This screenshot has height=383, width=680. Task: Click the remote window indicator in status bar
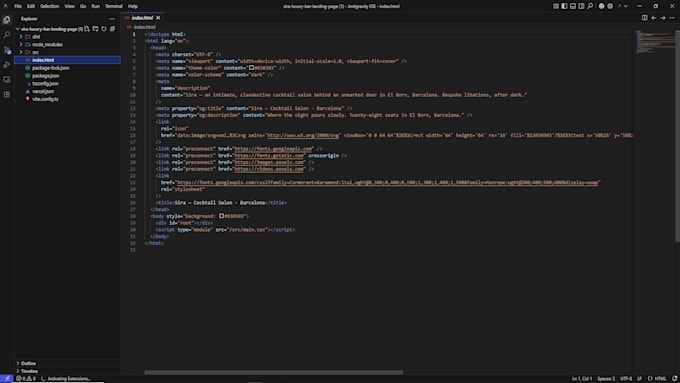click(x=7, y=379)
